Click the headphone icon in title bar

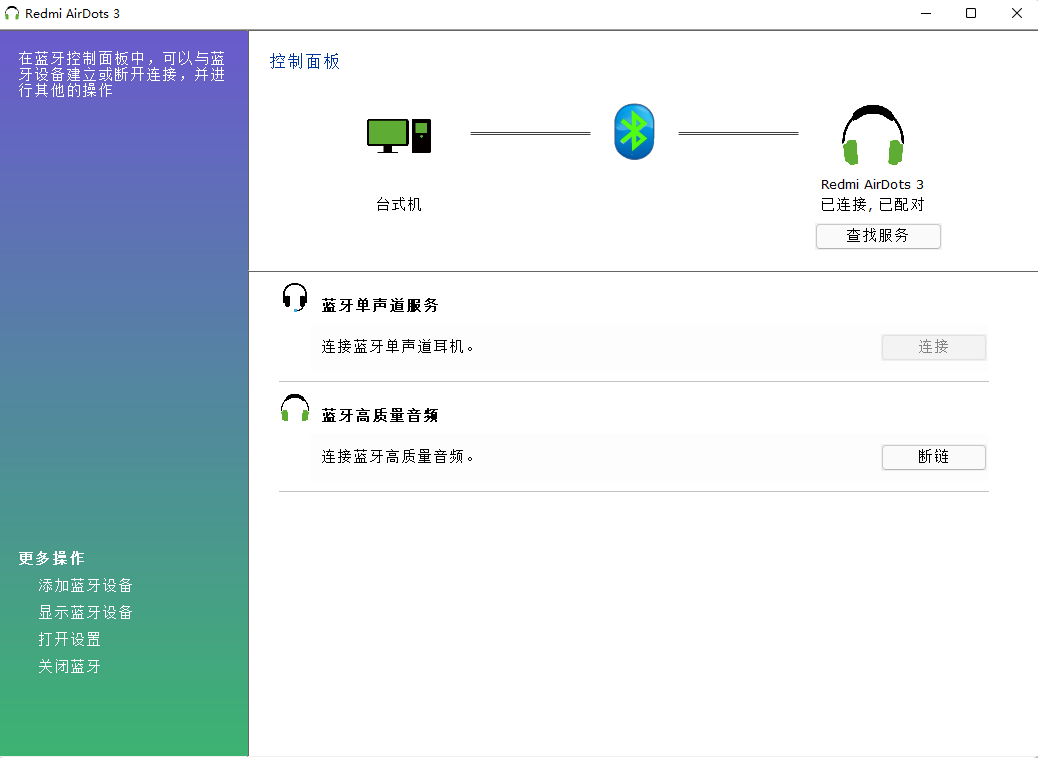point(12,13)
